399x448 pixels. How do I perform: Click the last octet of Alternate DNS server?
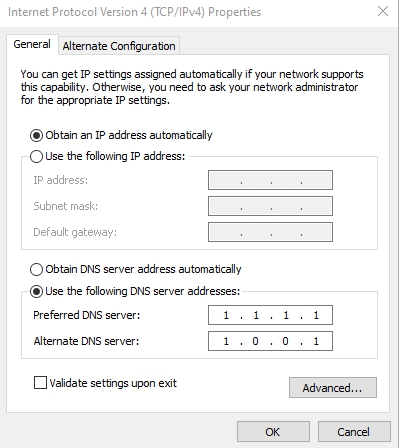pyautogui.click(x=316, y=341)
